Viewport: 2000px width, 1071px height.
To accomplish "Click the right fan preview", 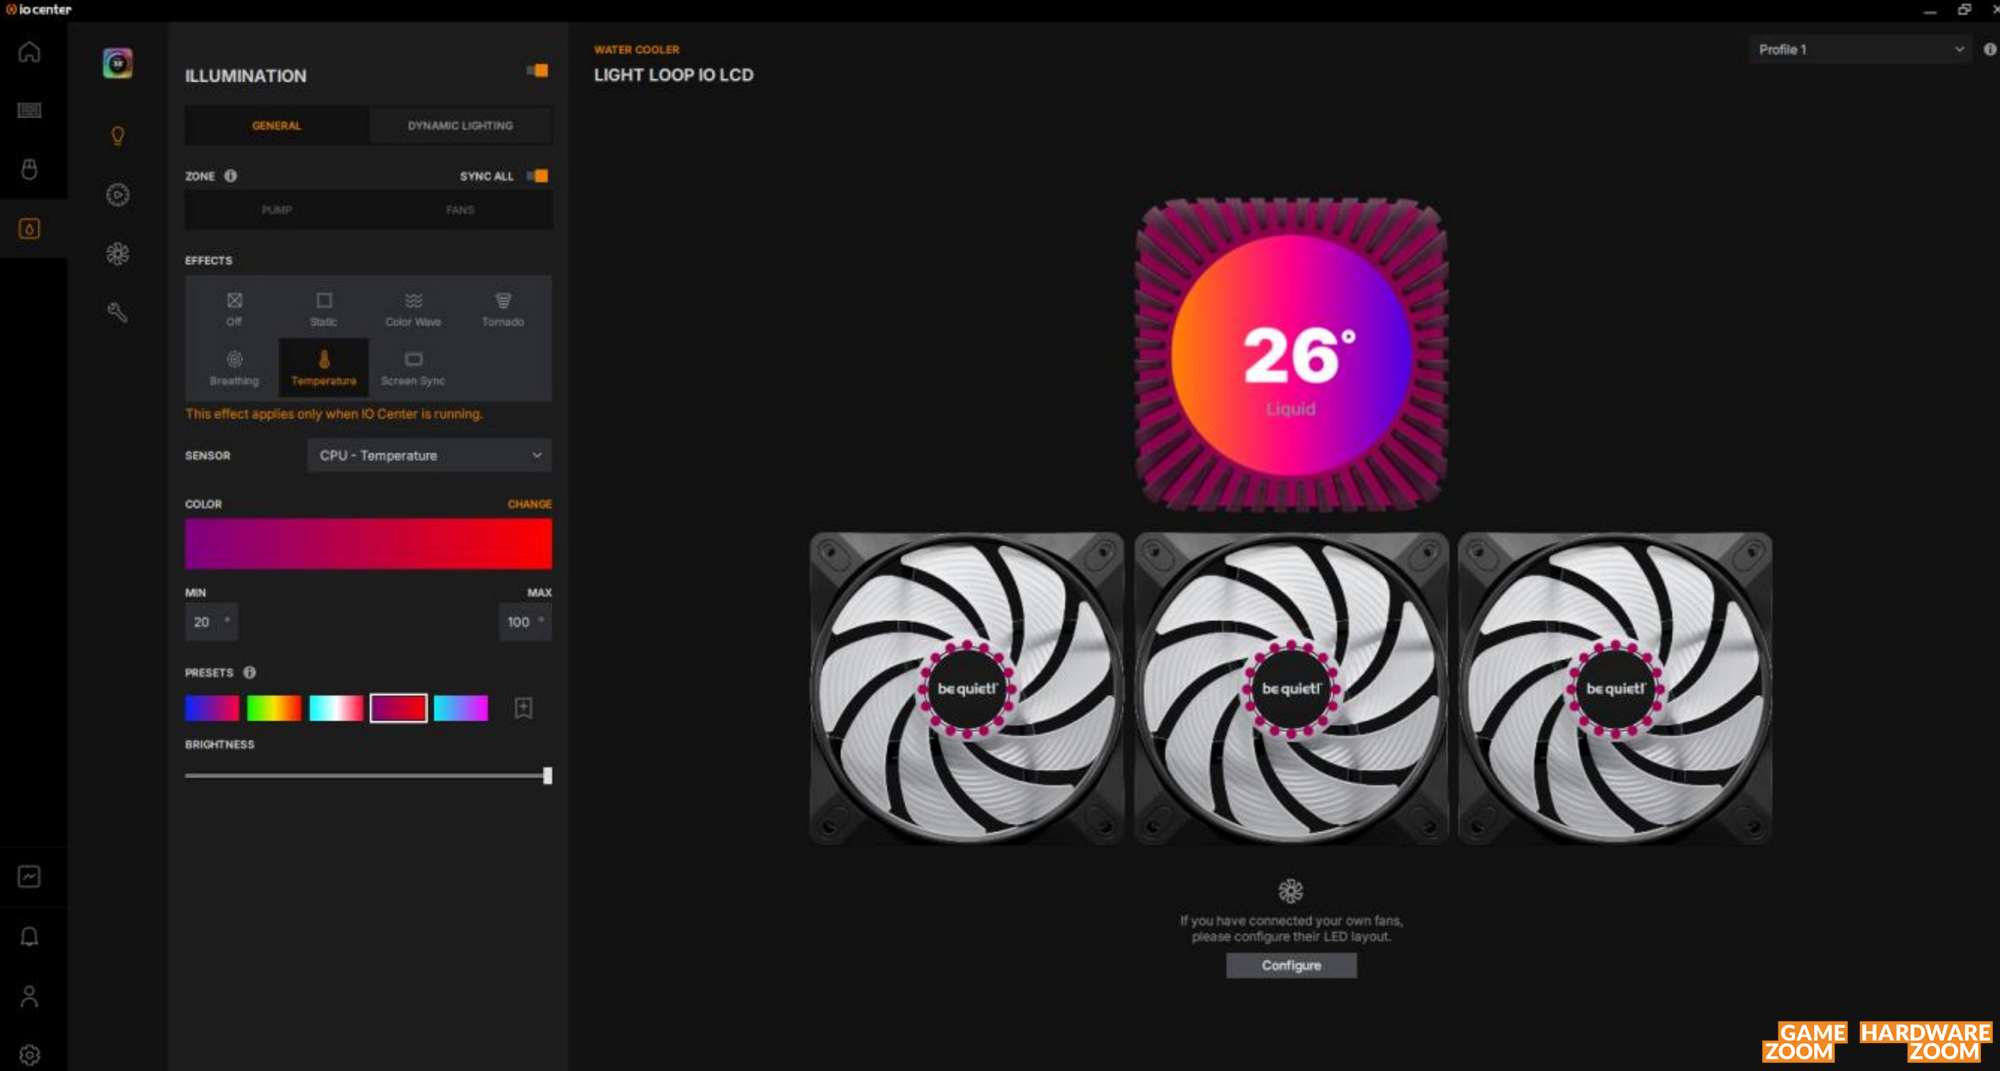I will pyautogui.click(x=1615, y=688).
